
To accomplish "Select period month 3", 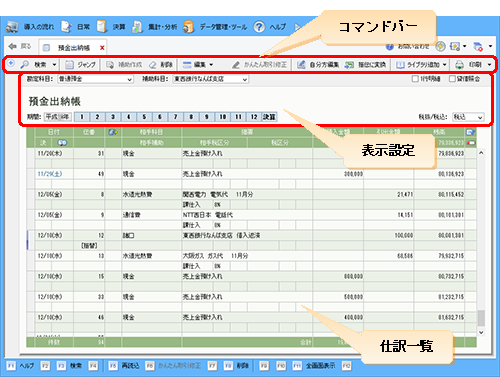I will click(113, 117).
